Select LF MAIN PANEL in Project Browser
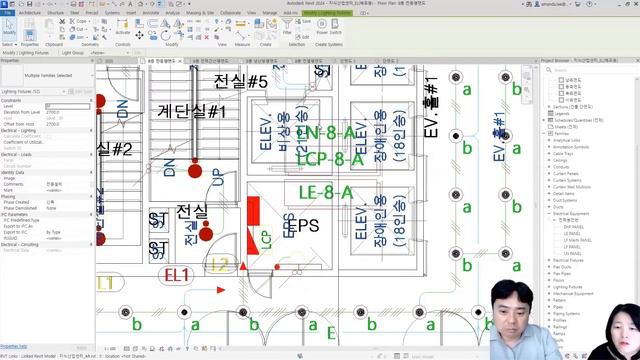 click(x=578, y=240)
